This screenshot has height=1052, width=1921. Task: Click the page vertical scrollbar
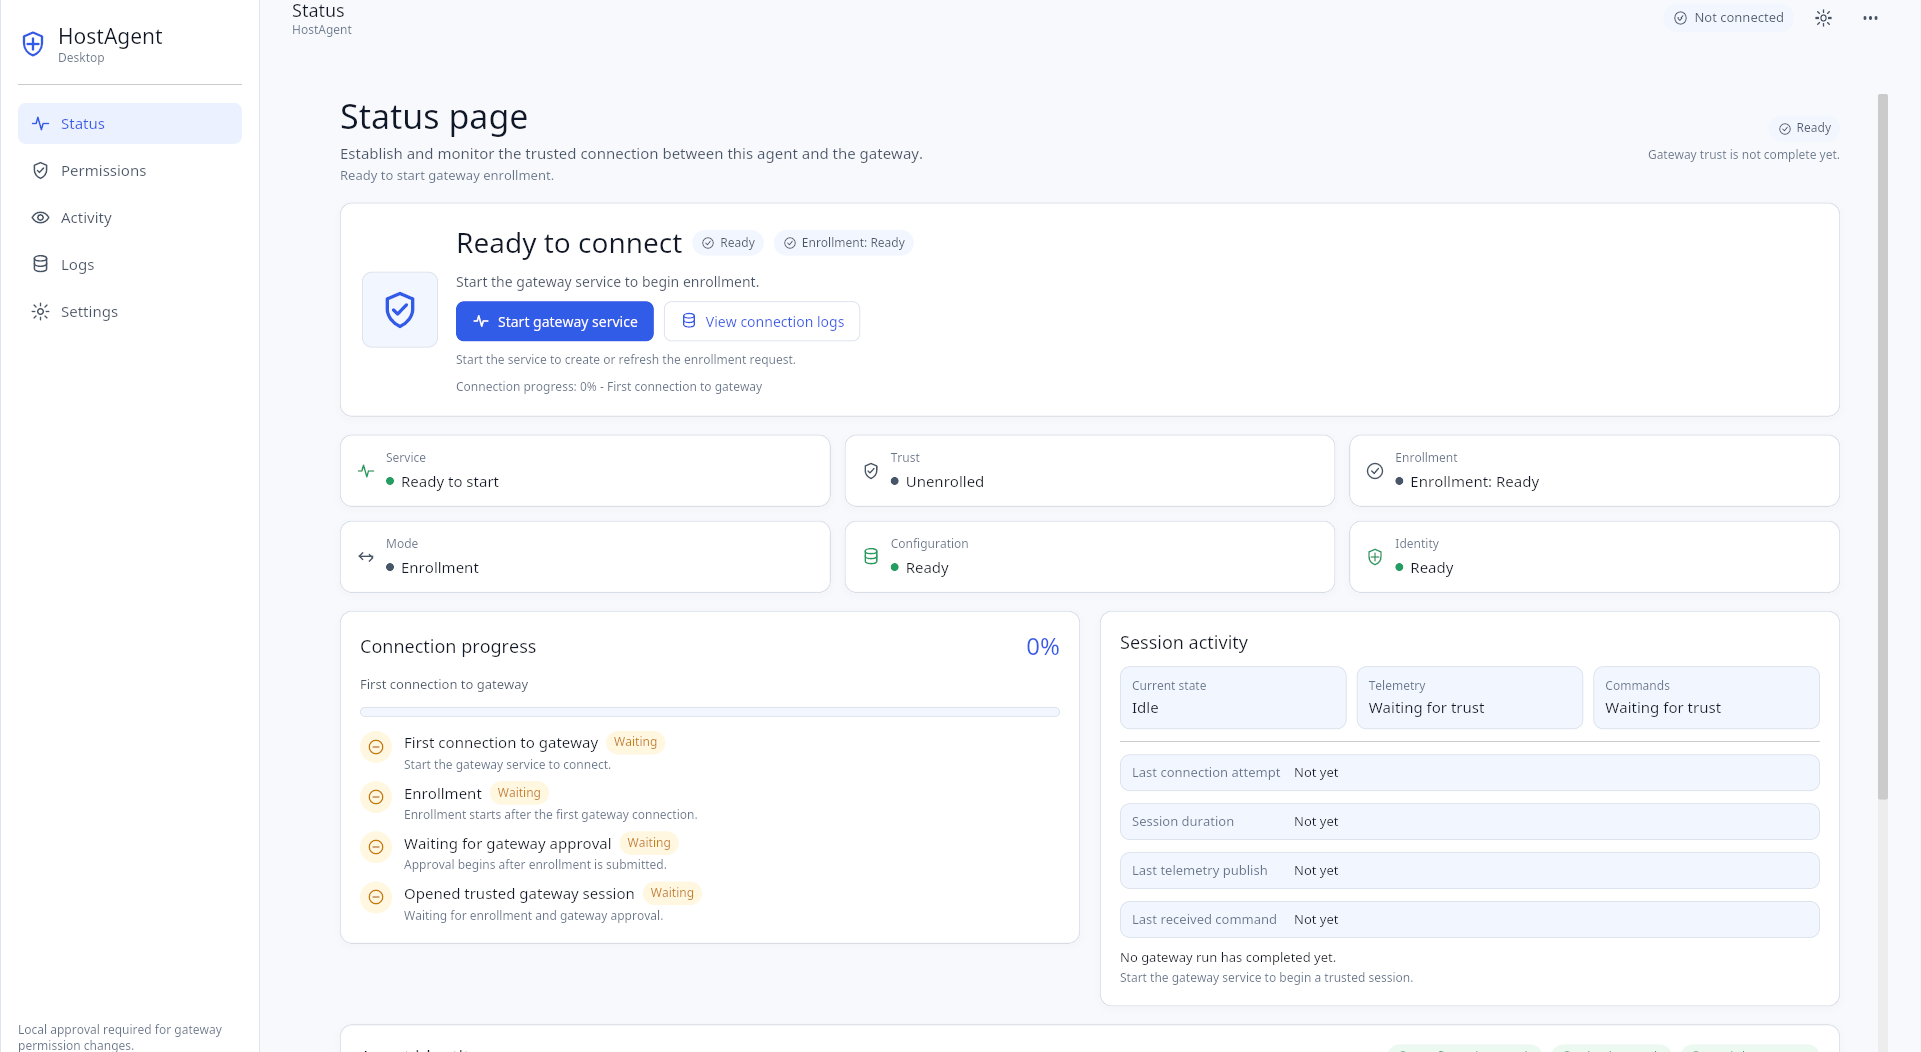(x=1883, y=446)
